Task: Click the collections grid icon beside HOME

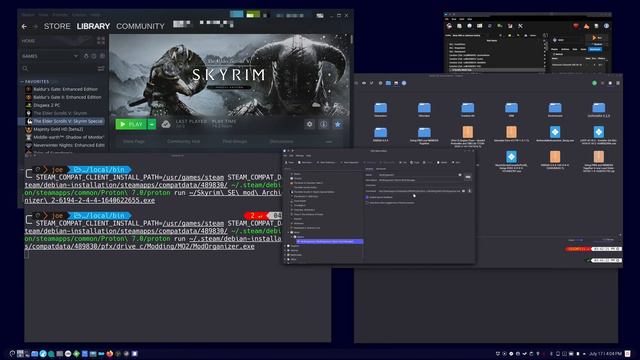Action: [101, 41]
